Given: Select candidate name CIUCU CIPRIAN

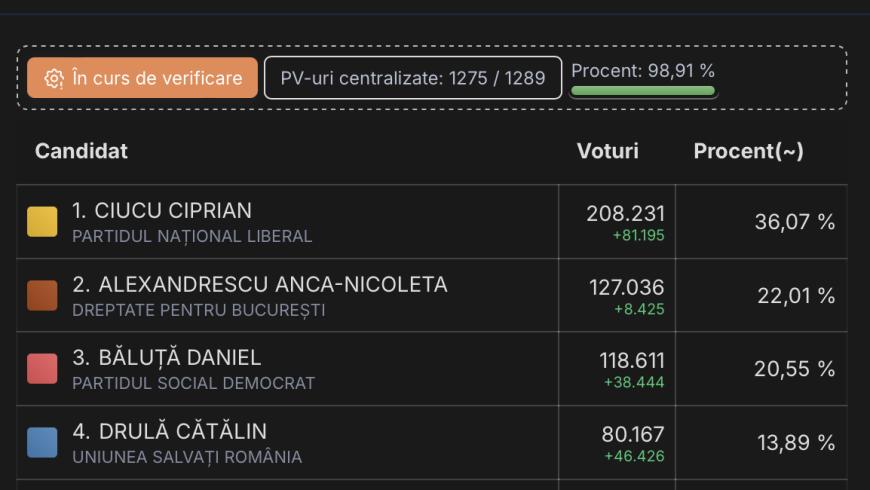Looking at the screenshot, I should [x=162, y=211].
